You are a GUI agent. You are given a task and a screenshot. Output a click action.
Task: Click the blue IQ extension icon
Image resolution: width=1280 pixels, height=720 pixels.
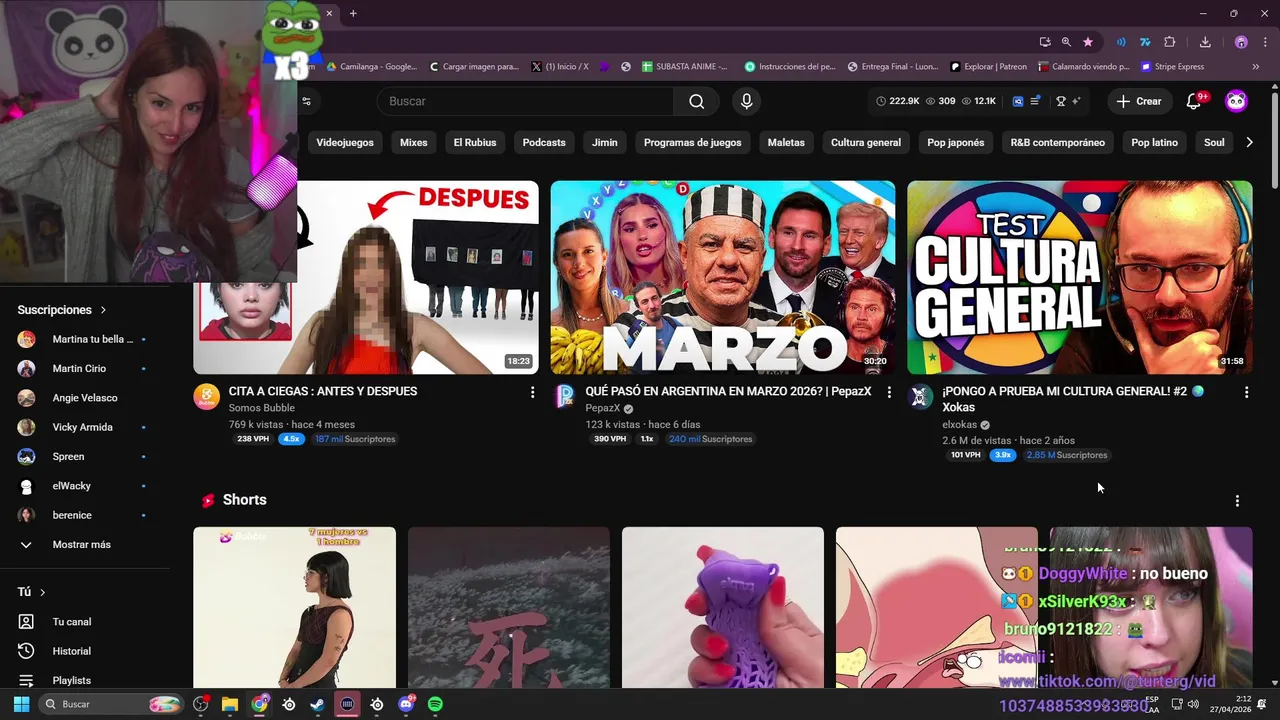click(x=1018, y=101)
